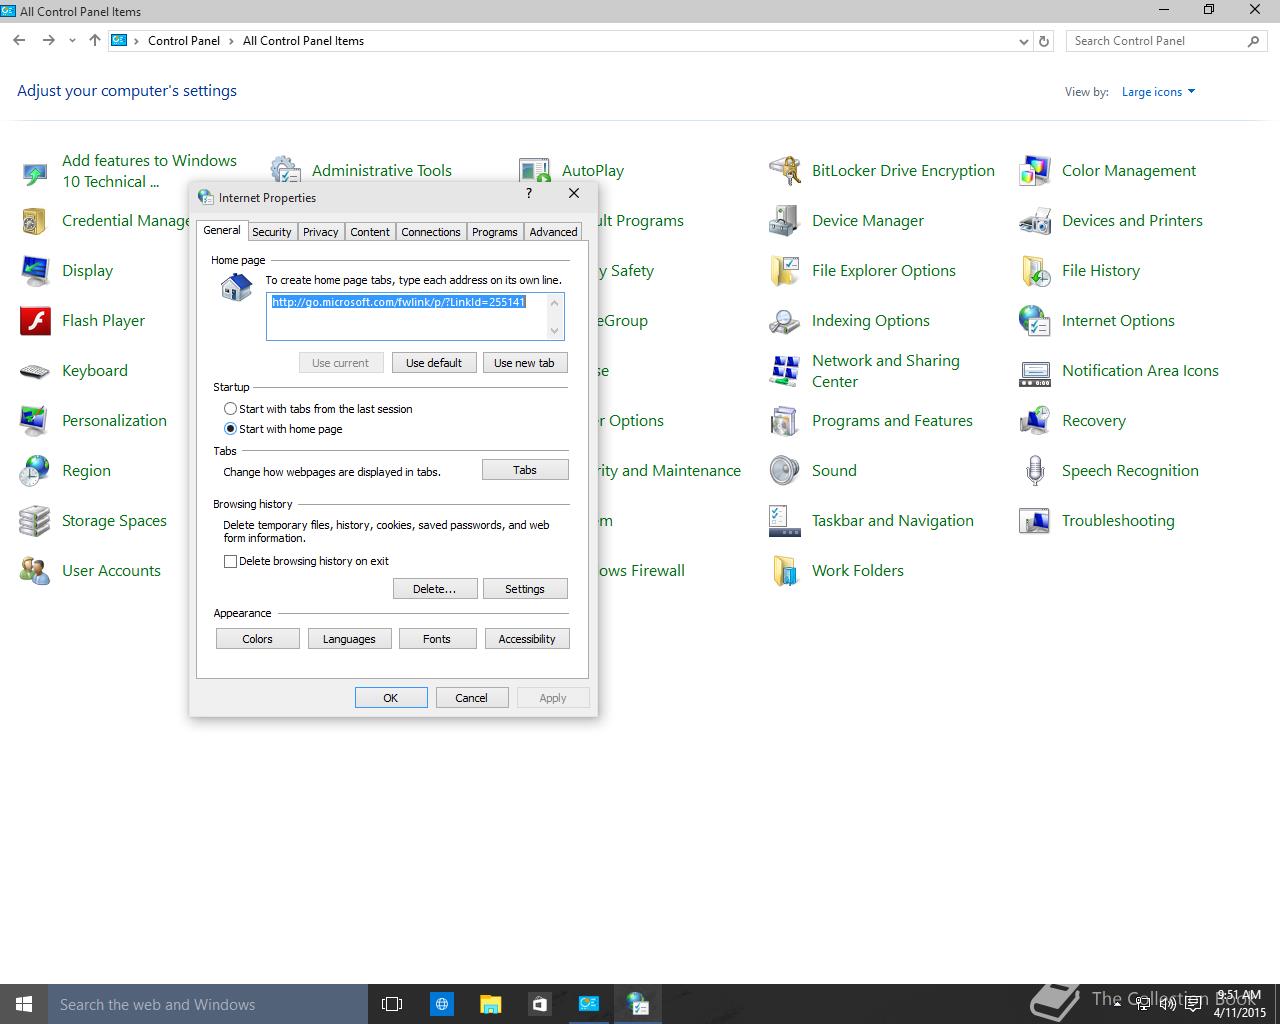Open Task View on the taskbar

(x=392, y=1004)
